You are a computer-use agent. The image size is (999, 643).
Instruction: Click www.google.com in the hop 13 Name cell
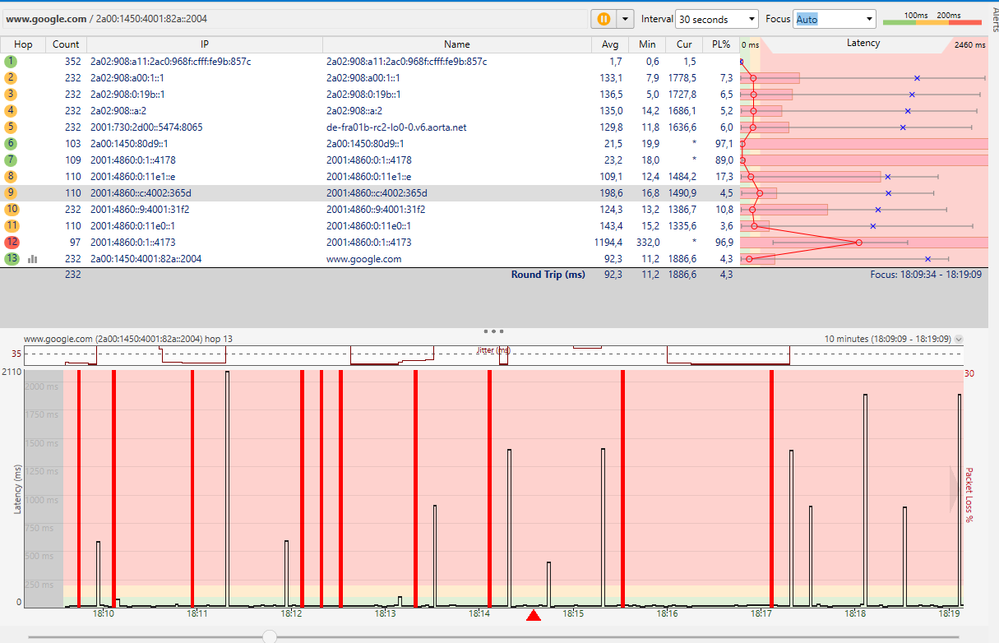[364, 259]
